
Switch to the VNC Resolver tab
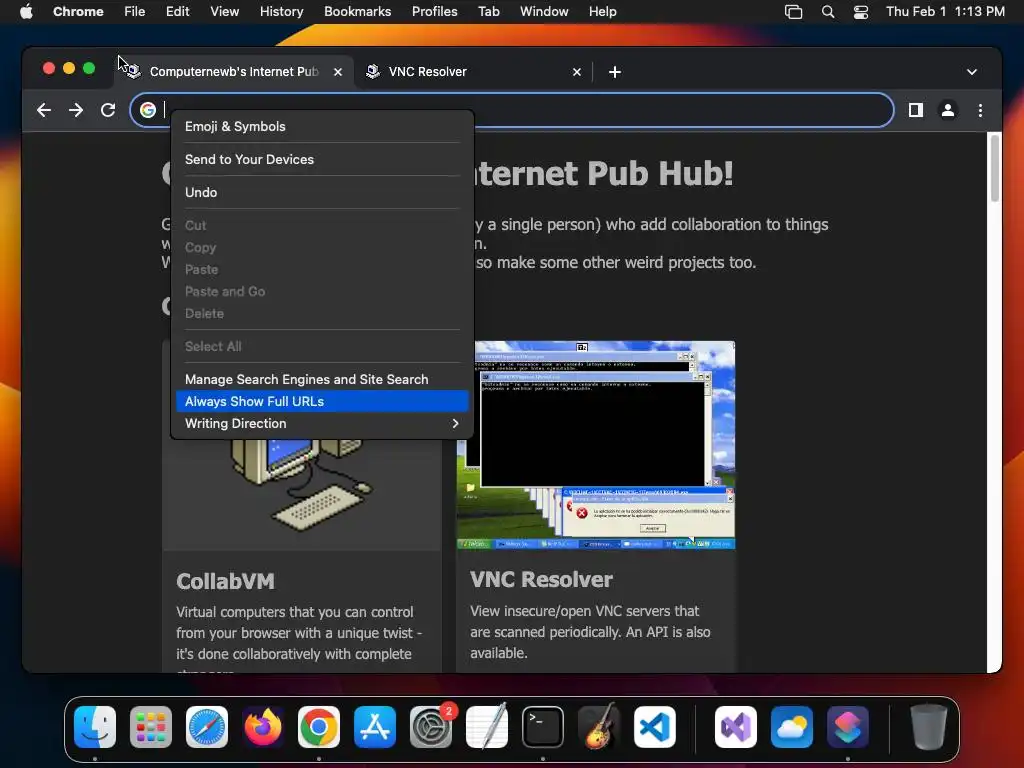click(473, 72)
